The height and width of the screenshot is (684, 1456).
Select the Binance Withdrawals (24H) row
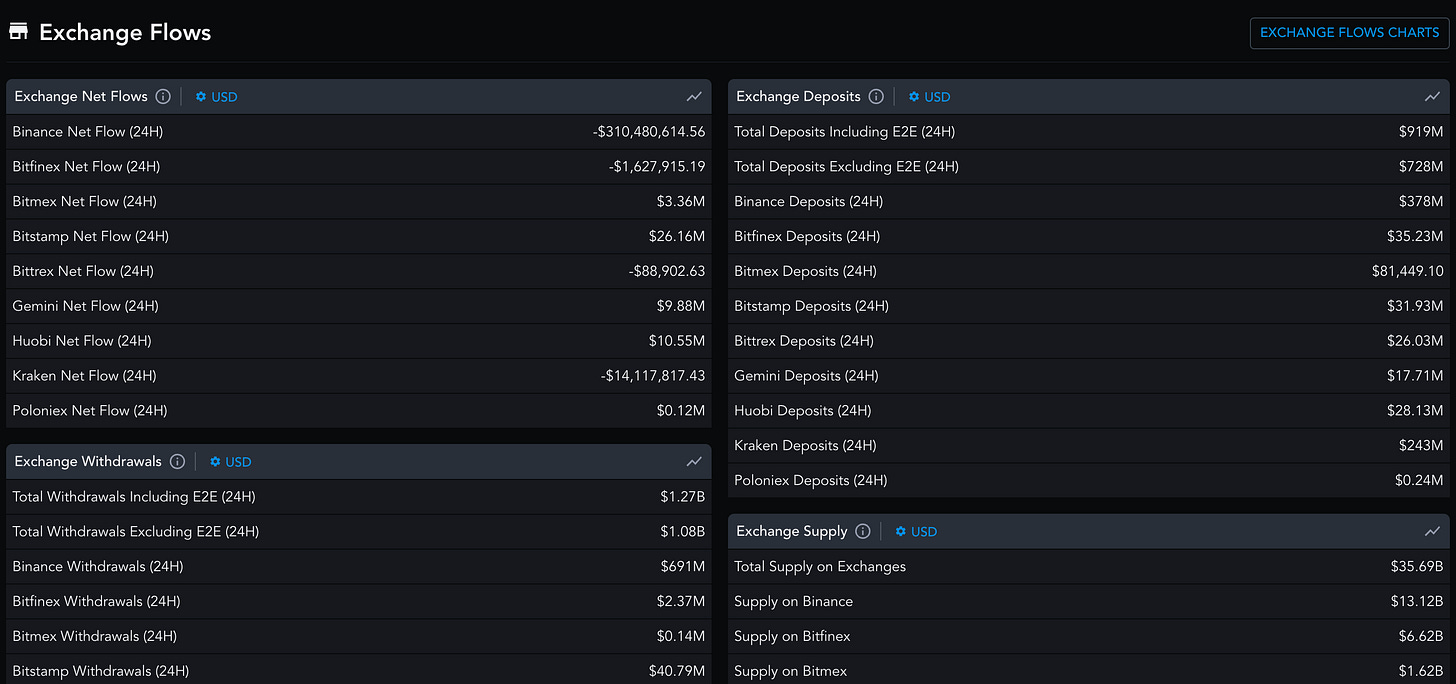(359, 567)
